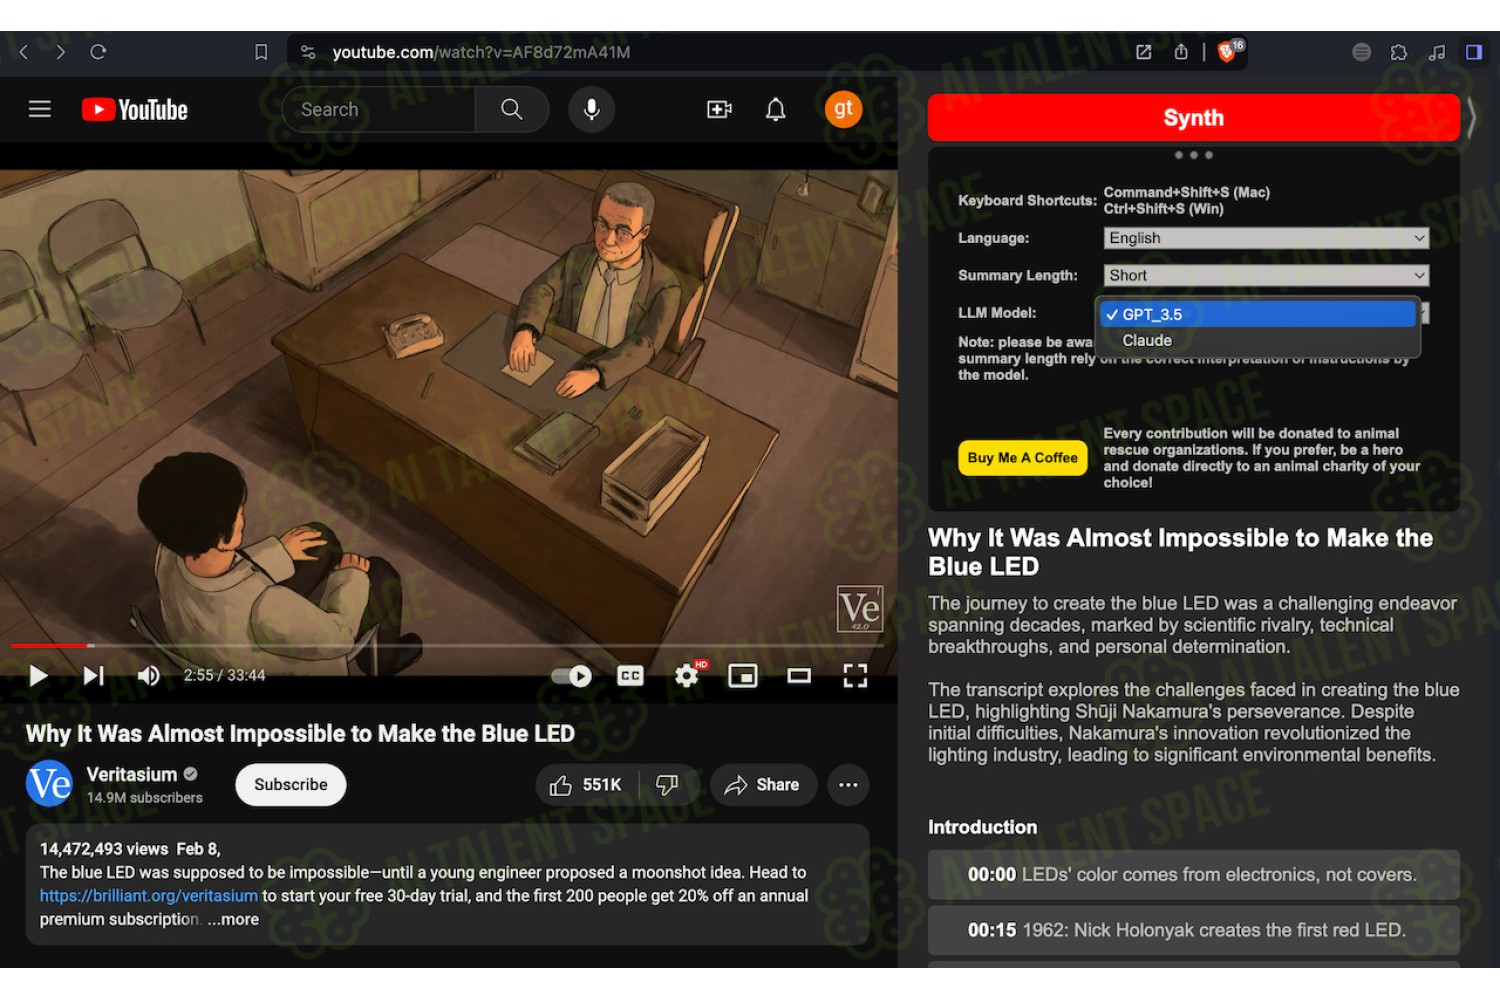This screenshot has width=1500, height=1000.
Task: Like the video 551K
Action: click(586, 785)
